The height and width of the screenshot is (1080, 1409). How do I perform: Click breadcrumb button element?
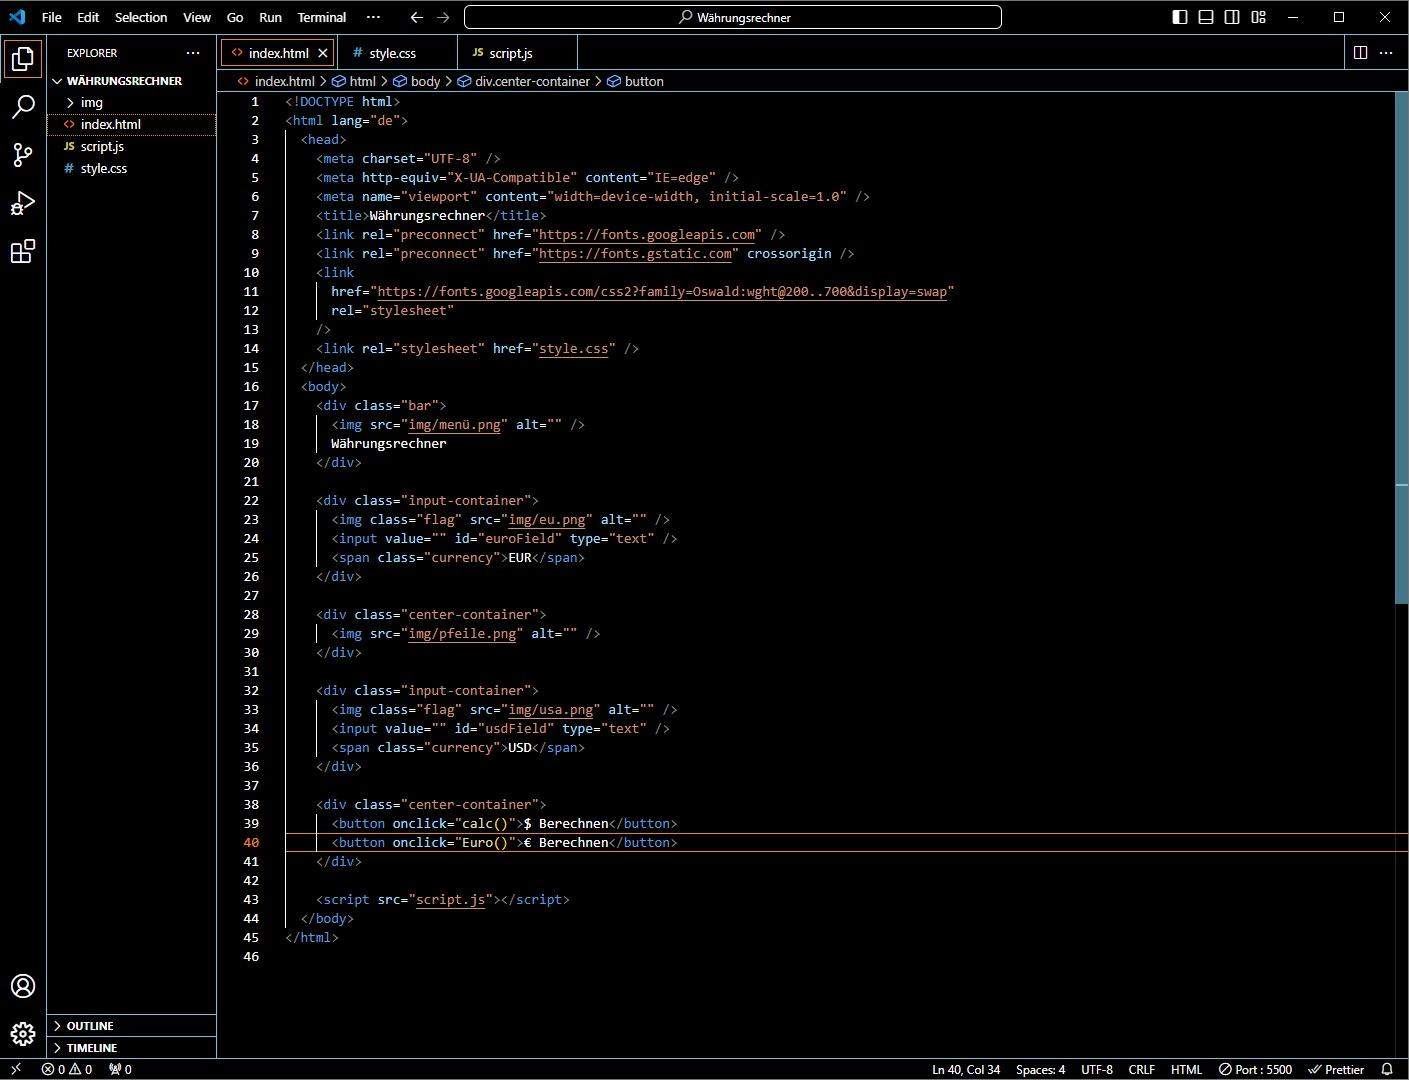coord(635,81)
